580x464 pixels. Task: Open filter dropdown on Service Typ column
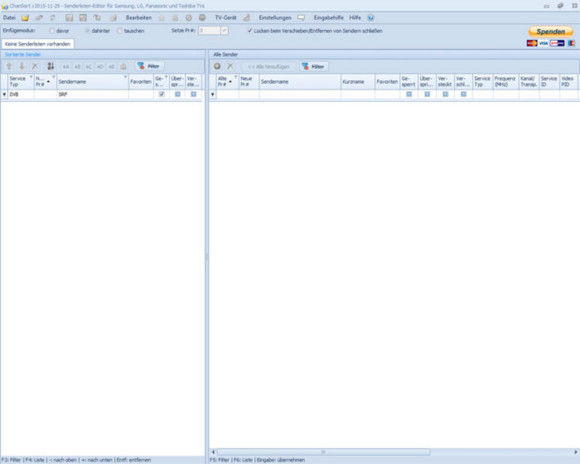31,77
